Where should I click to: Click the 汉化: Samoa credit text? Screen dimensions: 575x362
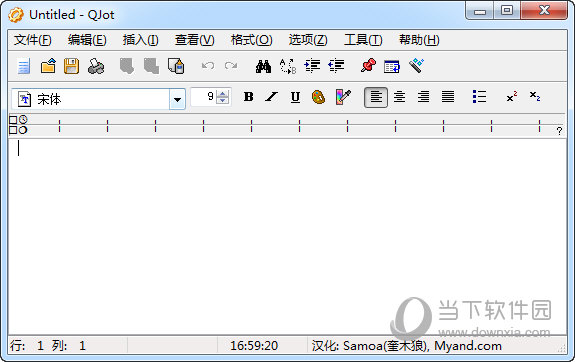pos(407,346)
